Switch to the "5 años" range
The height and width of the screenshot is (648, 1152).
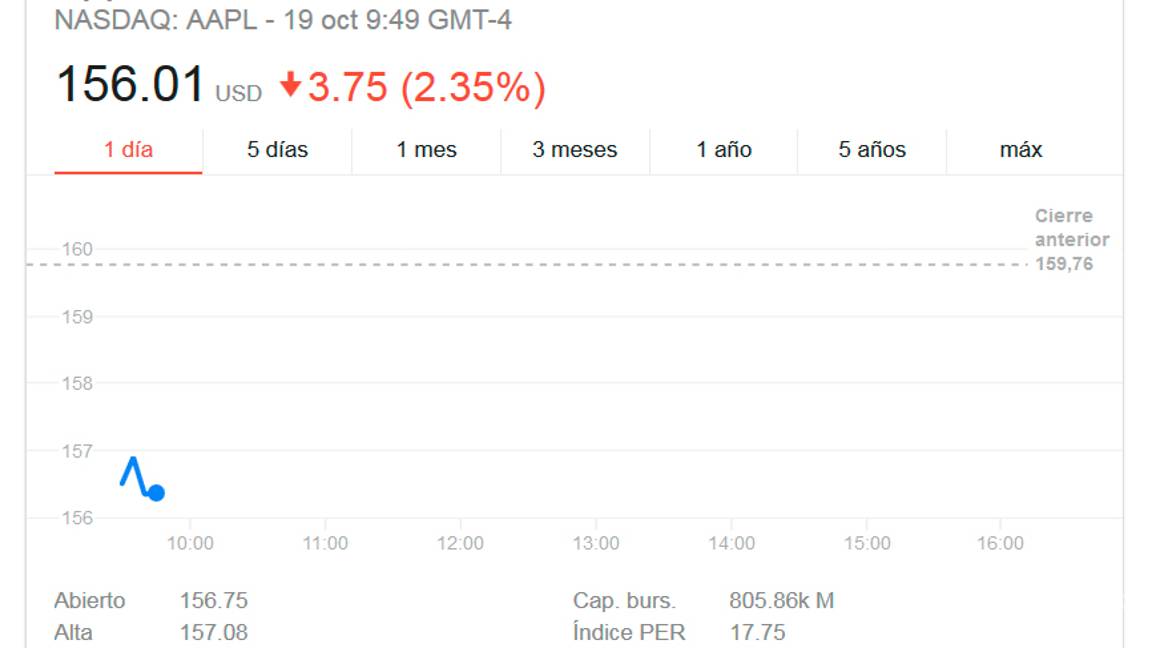871,149
